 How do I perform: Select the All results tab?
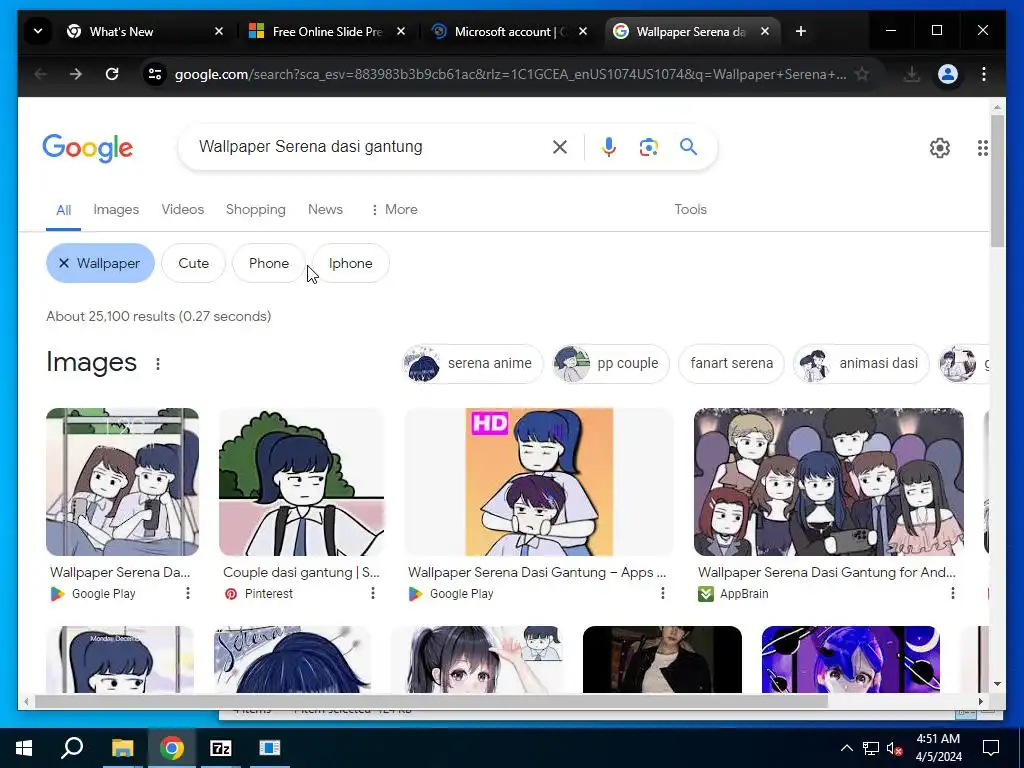coord(63,210)
